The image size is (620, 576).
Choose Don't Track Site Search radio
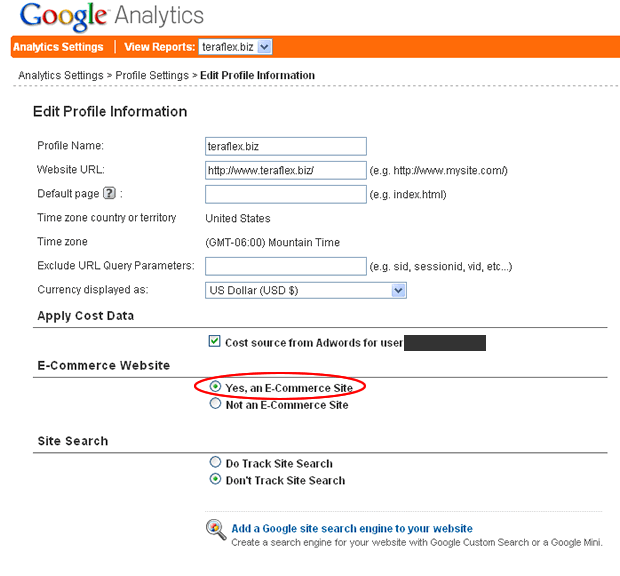click(215, 480)
